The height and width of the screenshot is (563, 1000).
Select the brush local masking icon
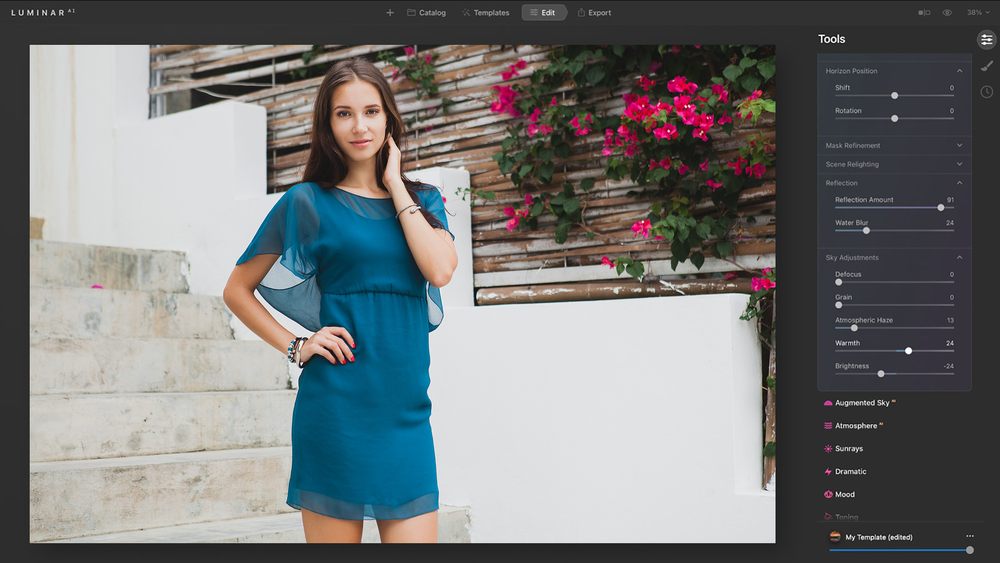point(987,66)
